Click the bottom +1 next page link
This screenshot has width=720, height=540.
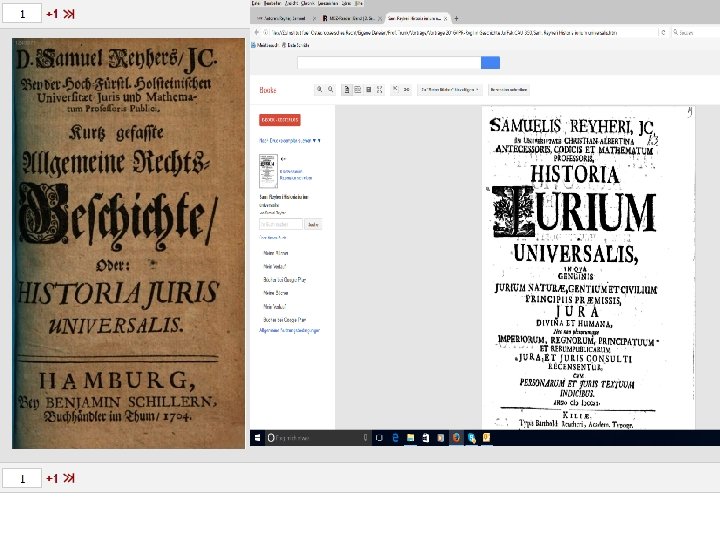(x=52, y=478)
